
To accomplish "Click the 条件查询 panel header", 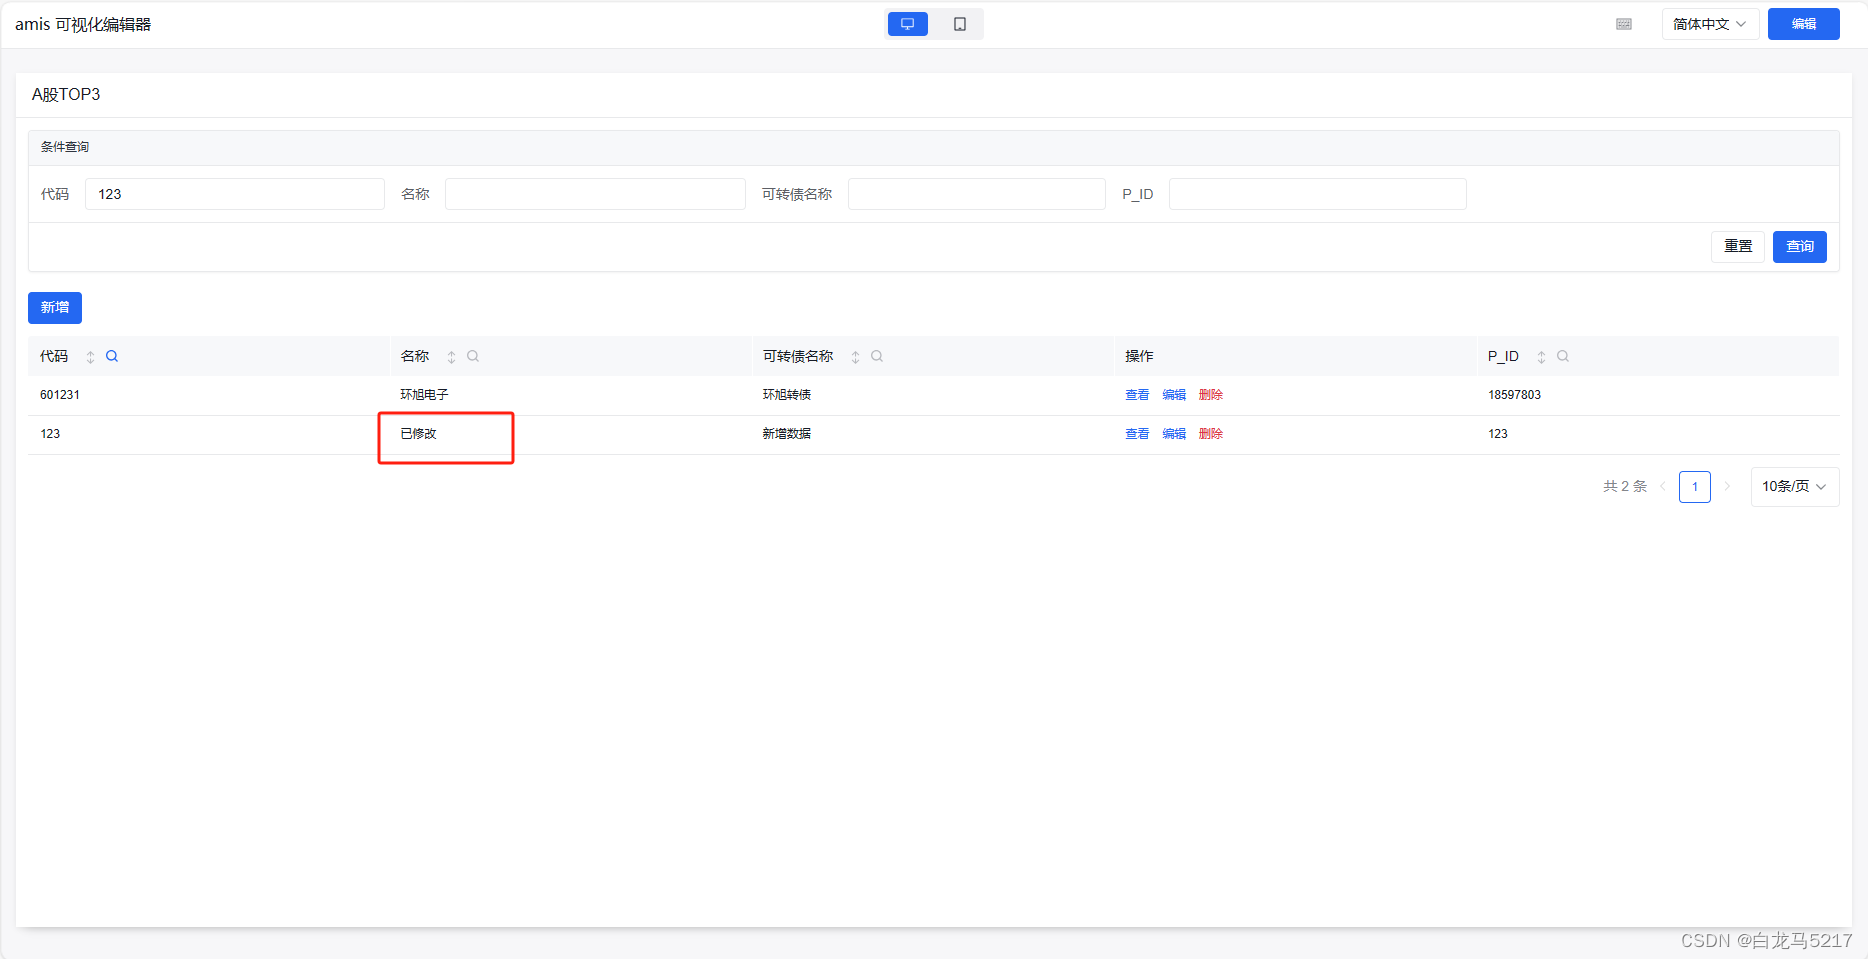I will [65, 147].
